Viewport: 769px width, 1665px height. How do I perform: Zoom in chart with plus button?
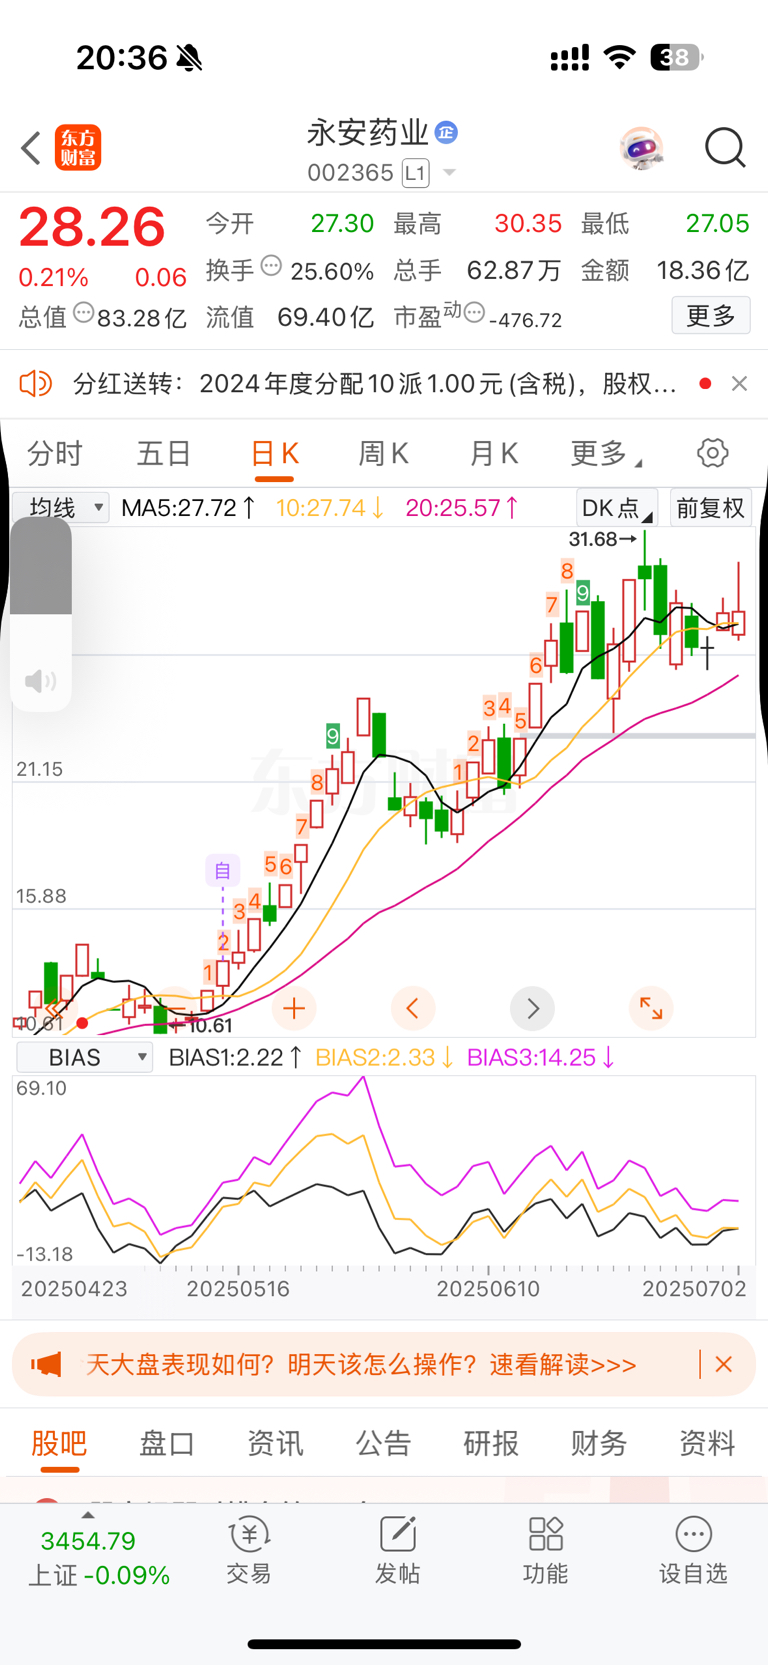click(294, 1009)
